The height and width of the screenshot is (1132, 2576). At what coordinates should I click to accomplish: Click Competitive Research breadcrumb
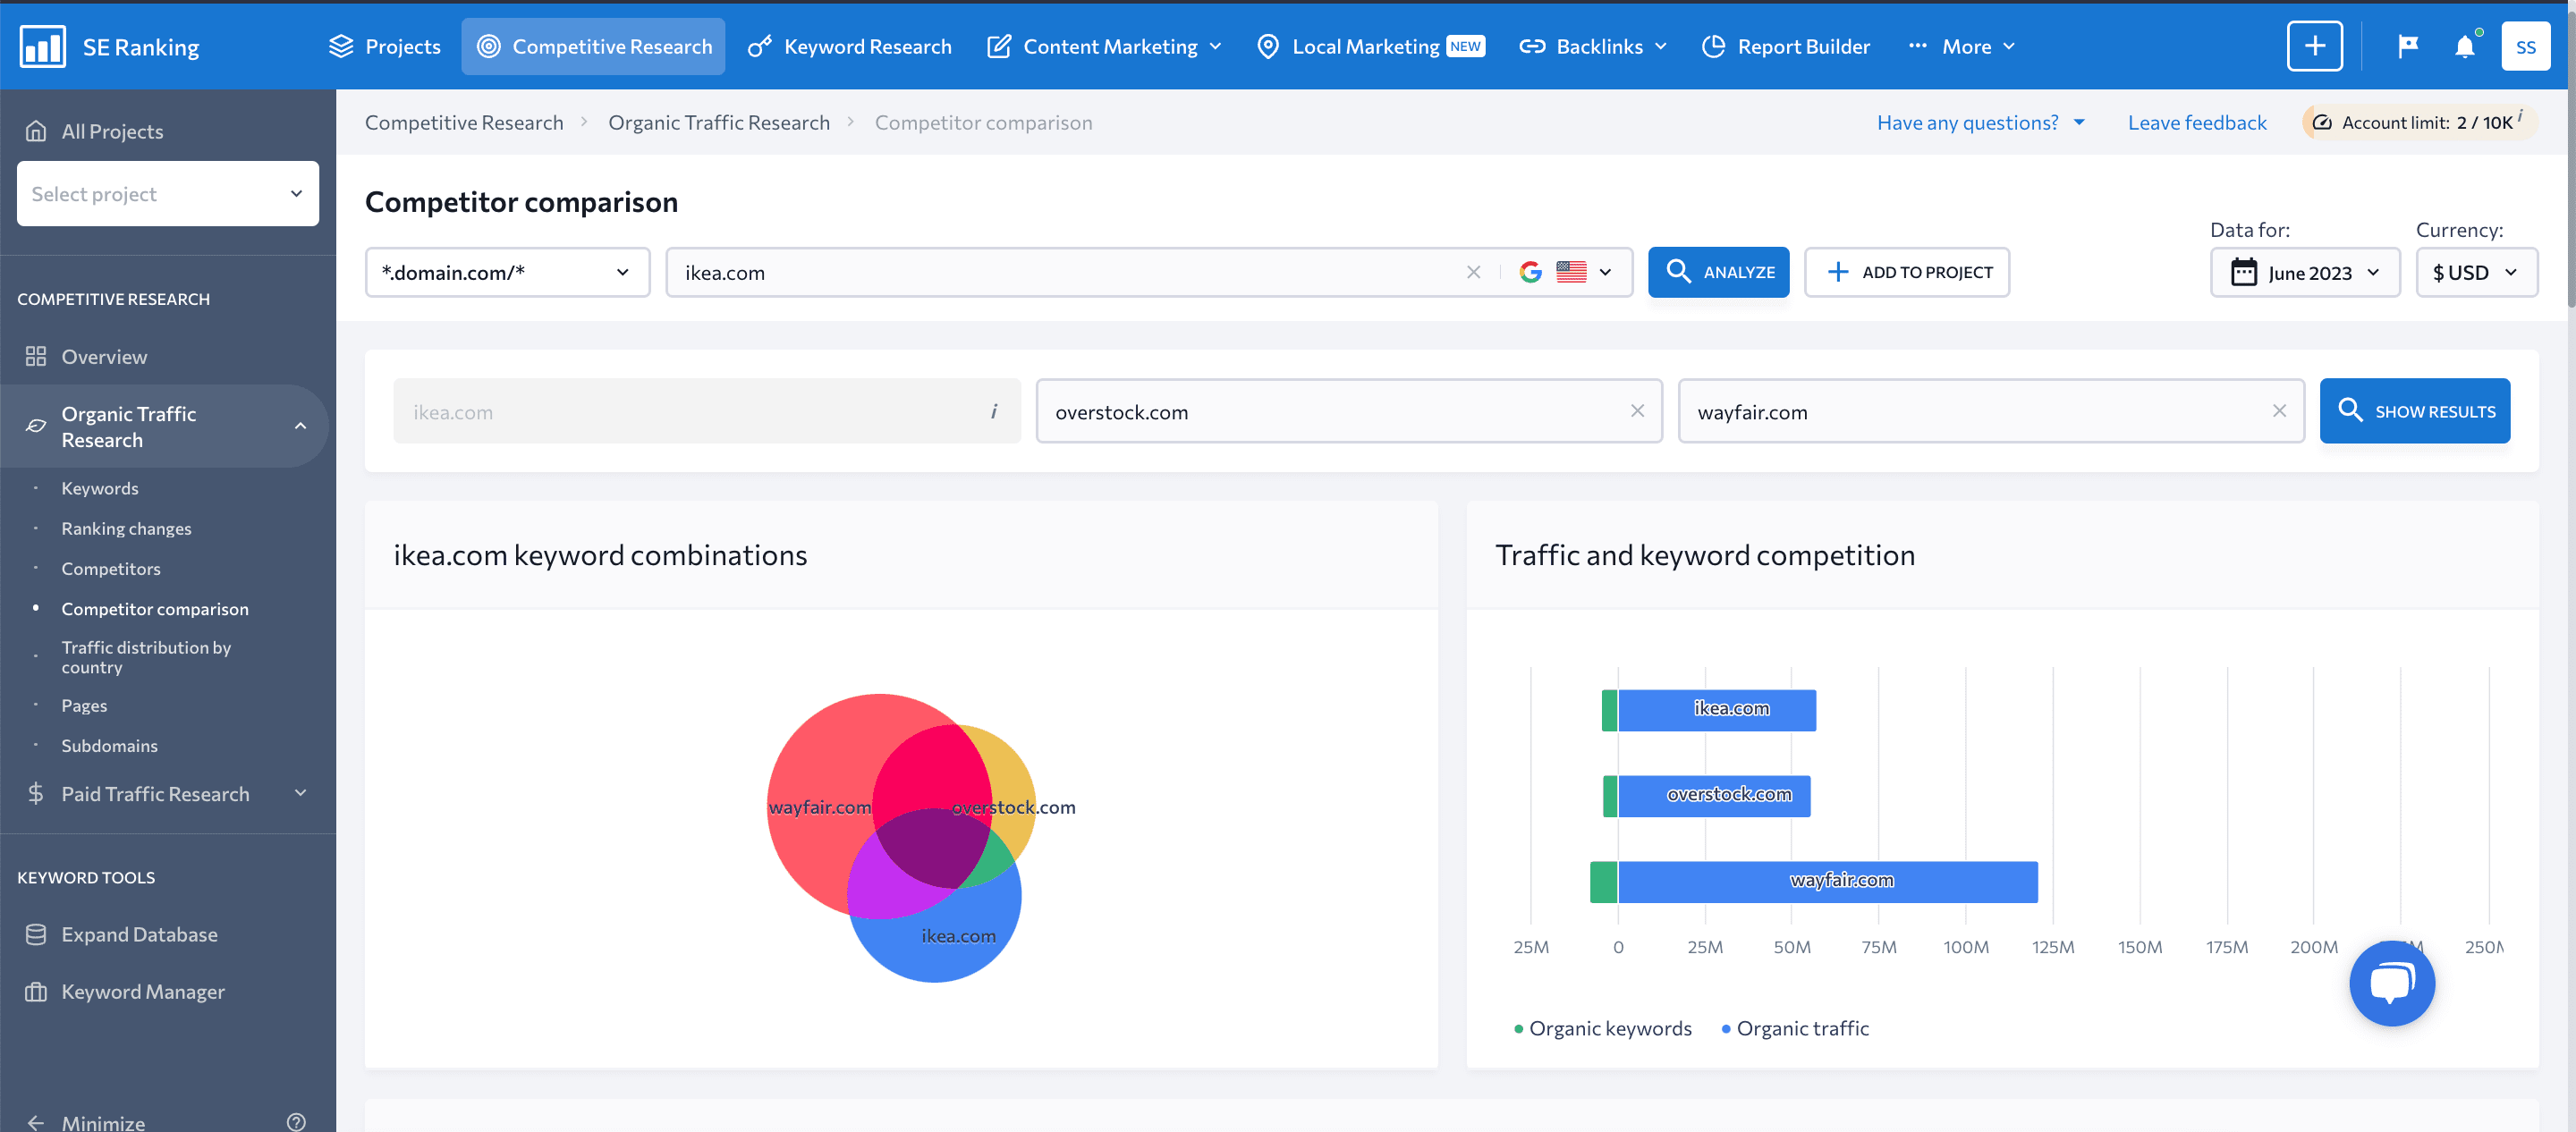[464, 122]
